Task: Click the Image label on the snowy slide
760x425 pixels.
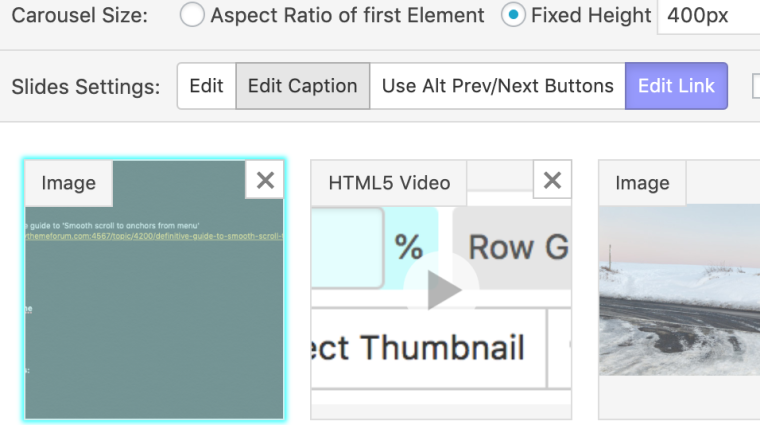Action: coord(642,183)
